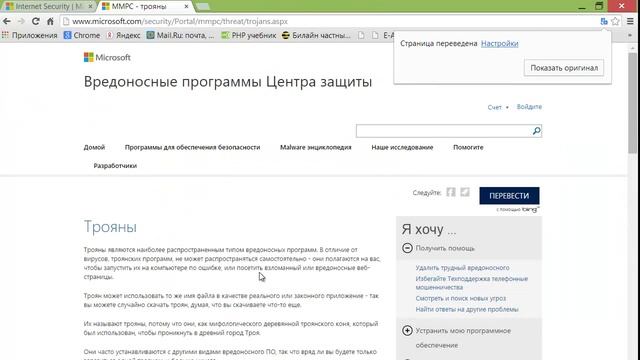Click the Я хочу ... sidebar heading
Viewport: 640px width, 360px height.
(x=429, y=229)
